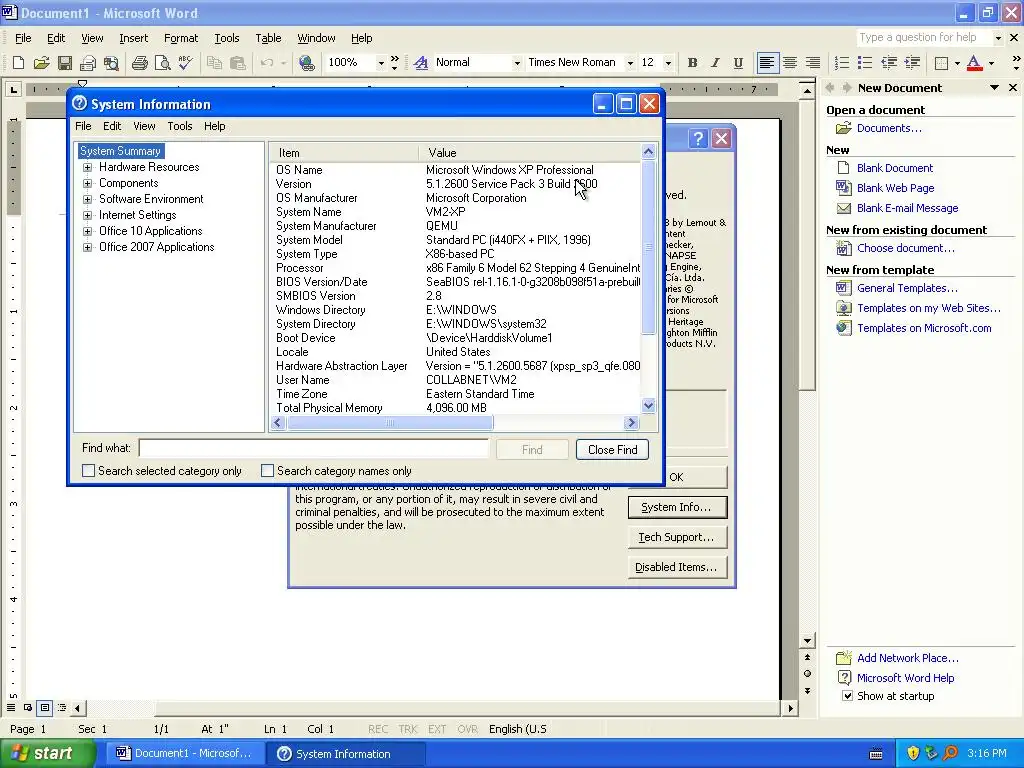Open System Information's Tools menu

(x=180, y=126)
